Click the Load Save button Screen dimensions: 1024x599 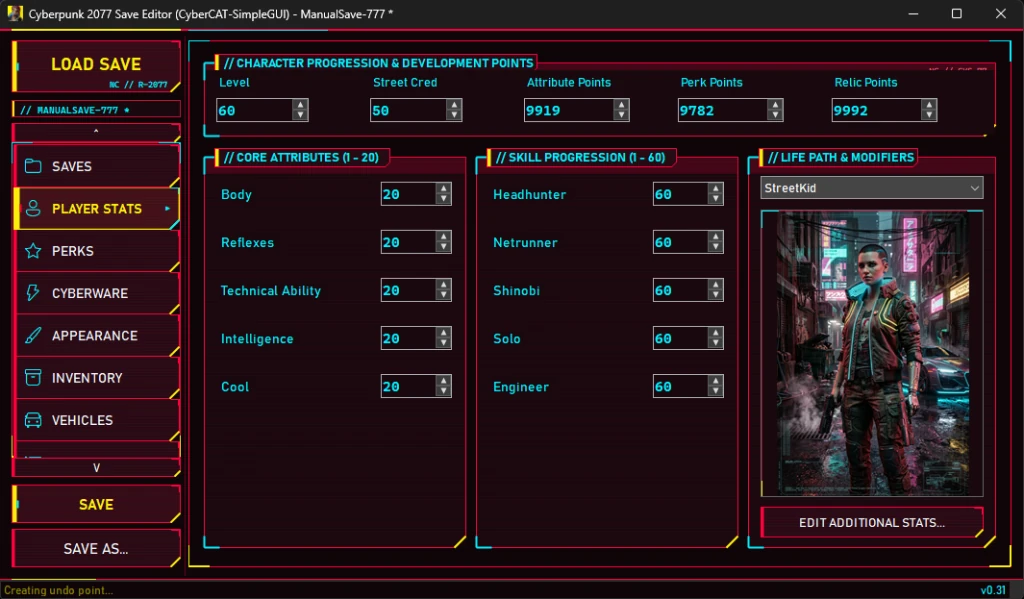coord(97,66)
